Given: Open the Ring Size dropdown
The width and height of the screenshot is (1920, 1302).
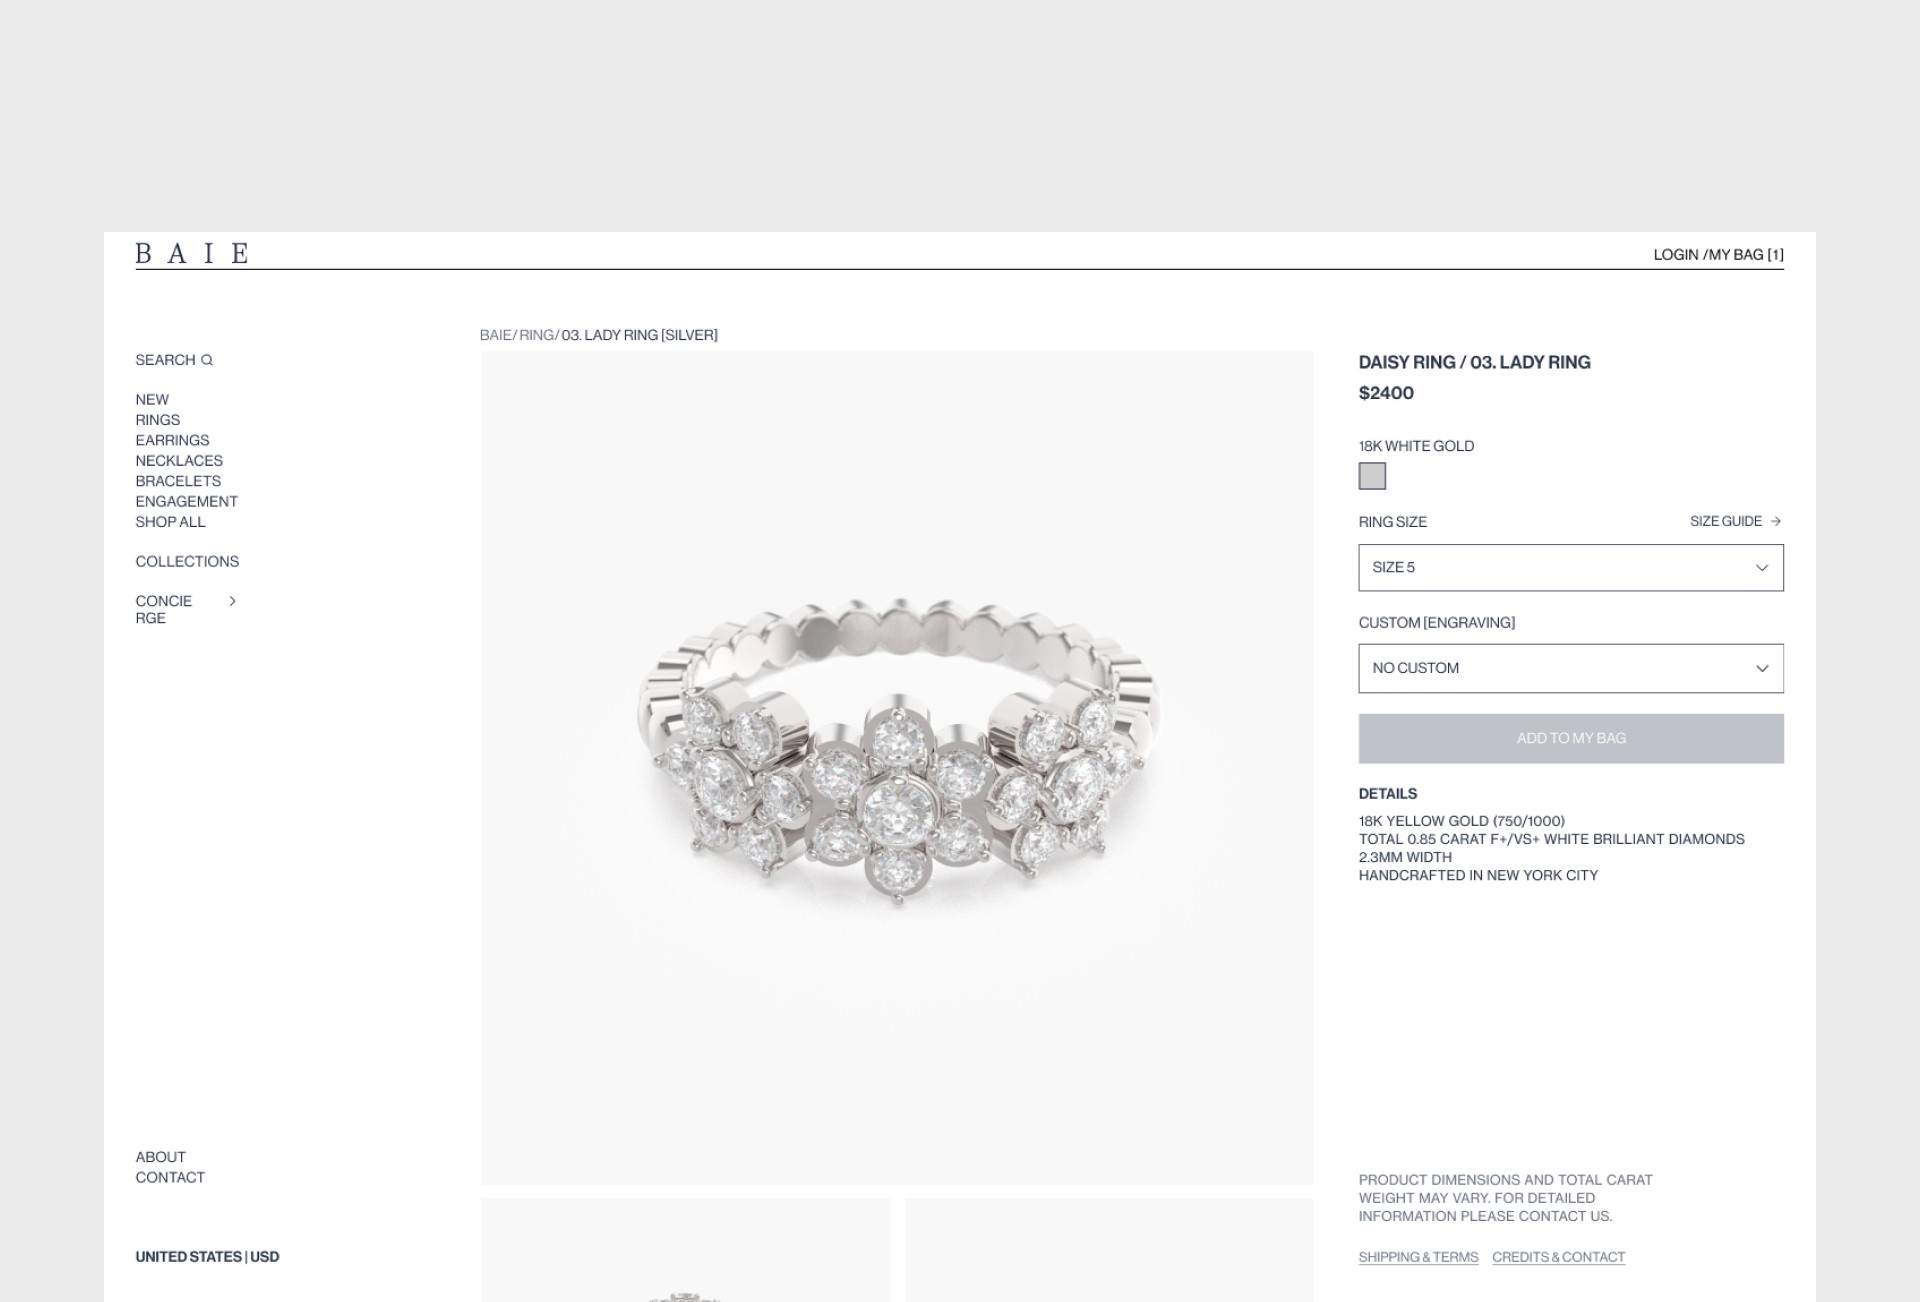Looking at the screenshot, I should [x=1570, y=568].
